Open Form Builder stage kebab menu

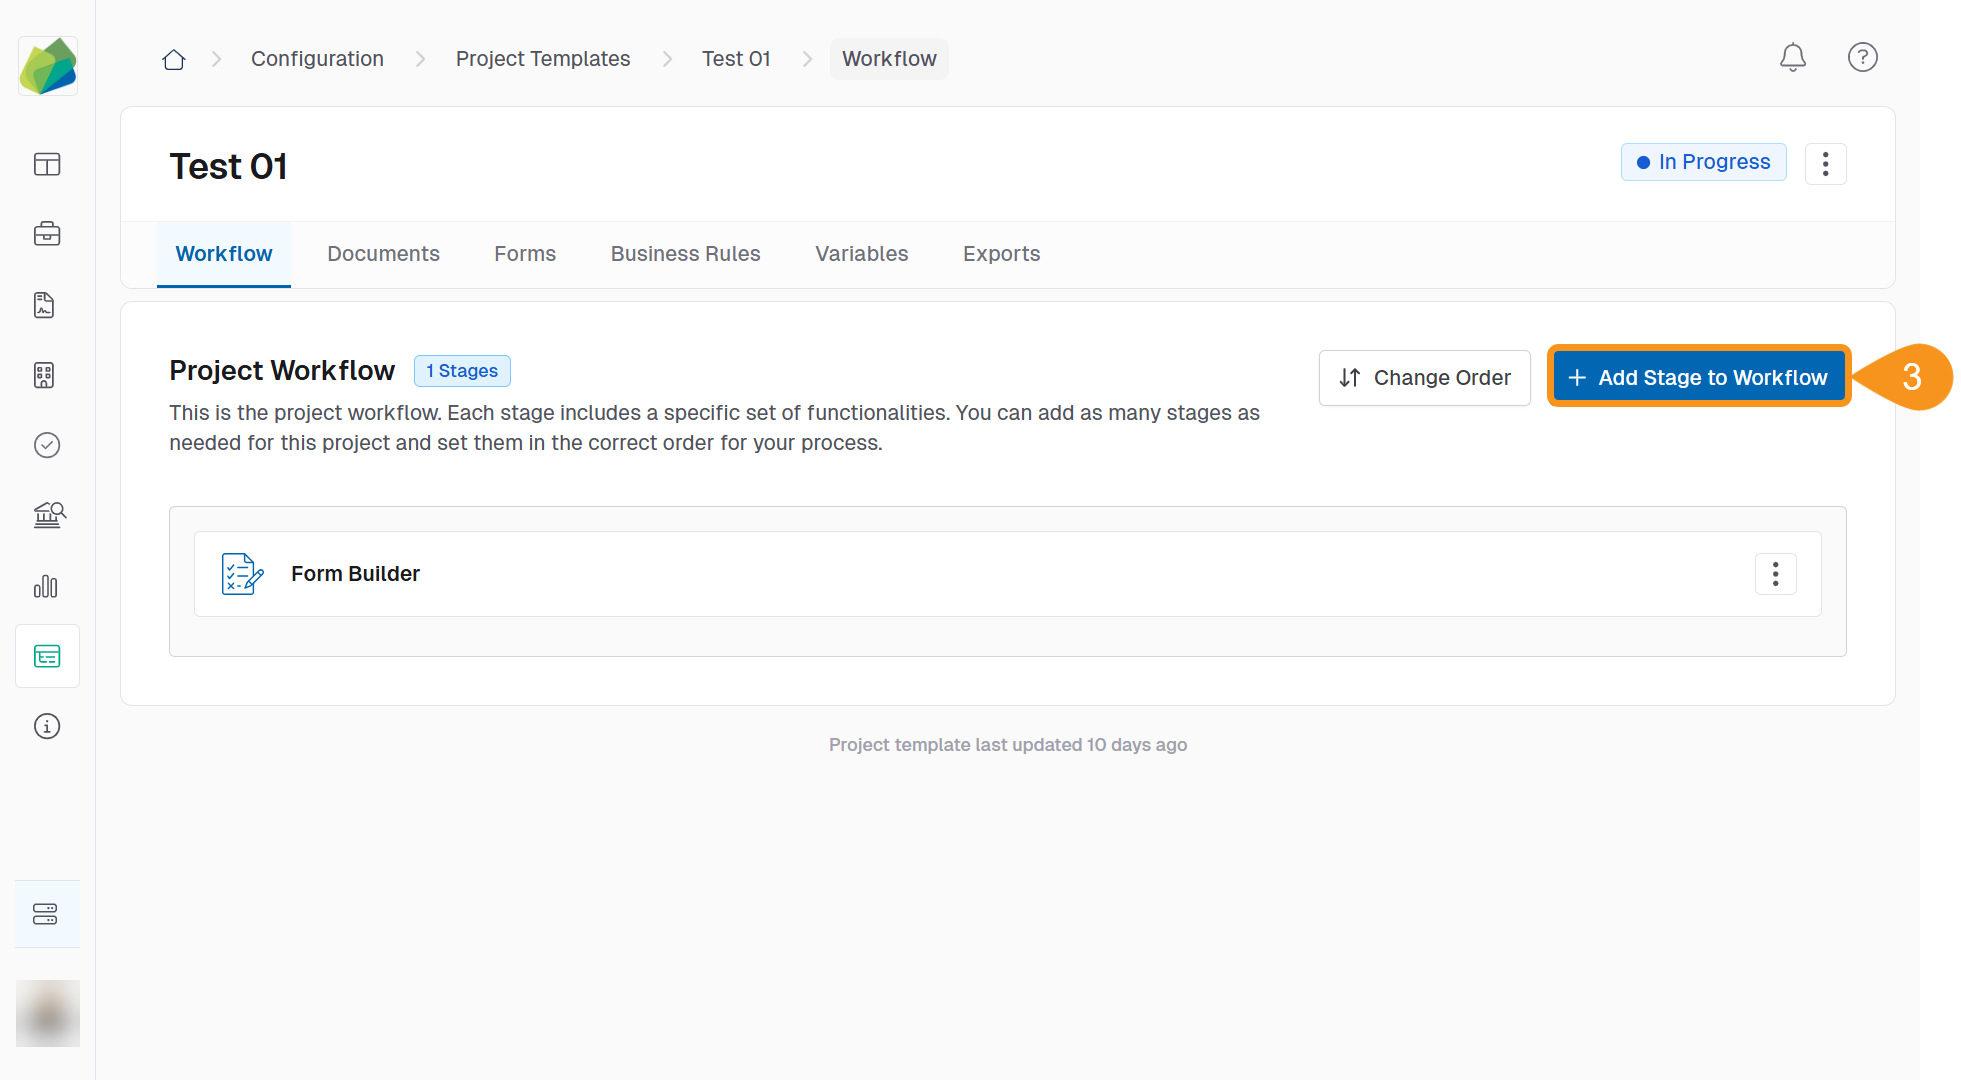point(1775,574)
